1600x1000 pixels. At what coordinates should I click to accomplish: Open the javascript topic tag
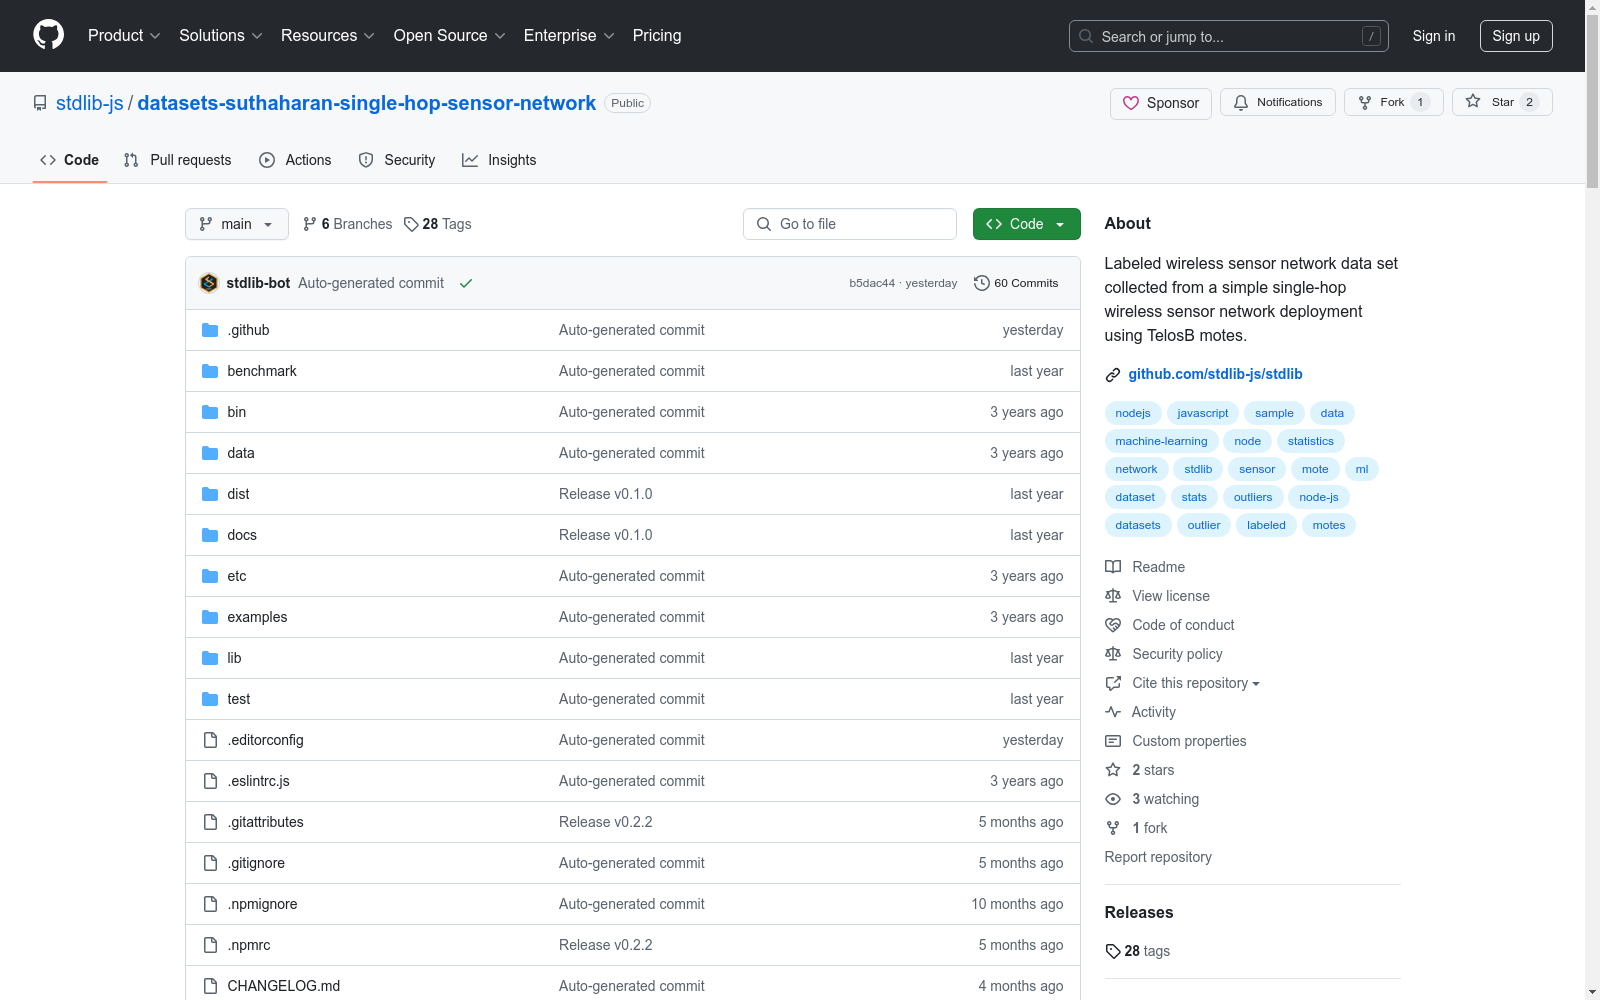(x=1203, y=413)
